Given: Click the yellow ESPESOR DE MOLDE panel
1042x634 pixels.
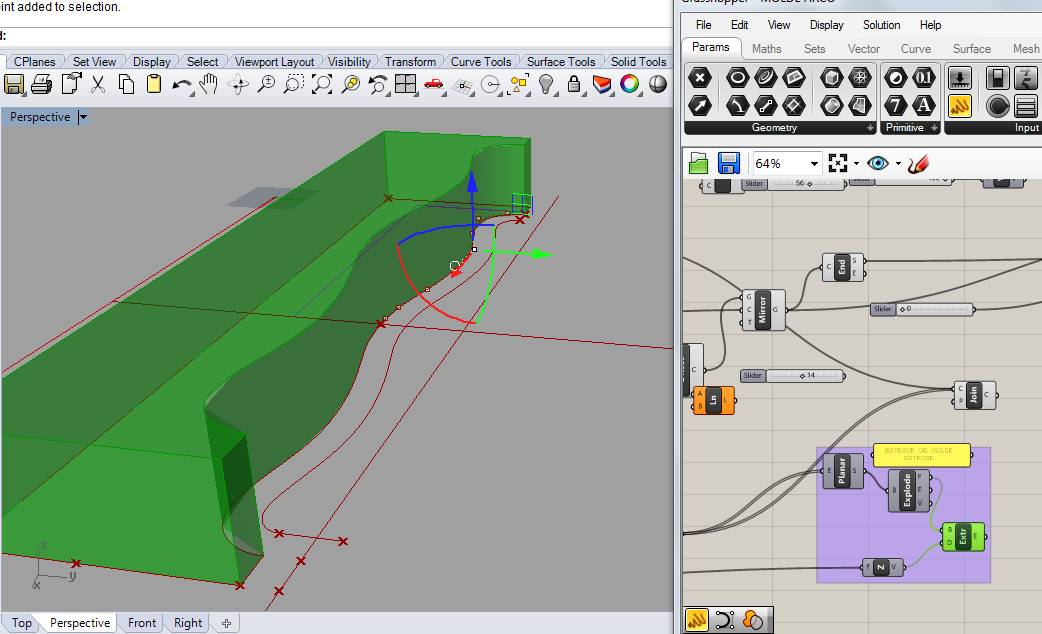Looking at the screenshot, I should click(x=921, y=455).
